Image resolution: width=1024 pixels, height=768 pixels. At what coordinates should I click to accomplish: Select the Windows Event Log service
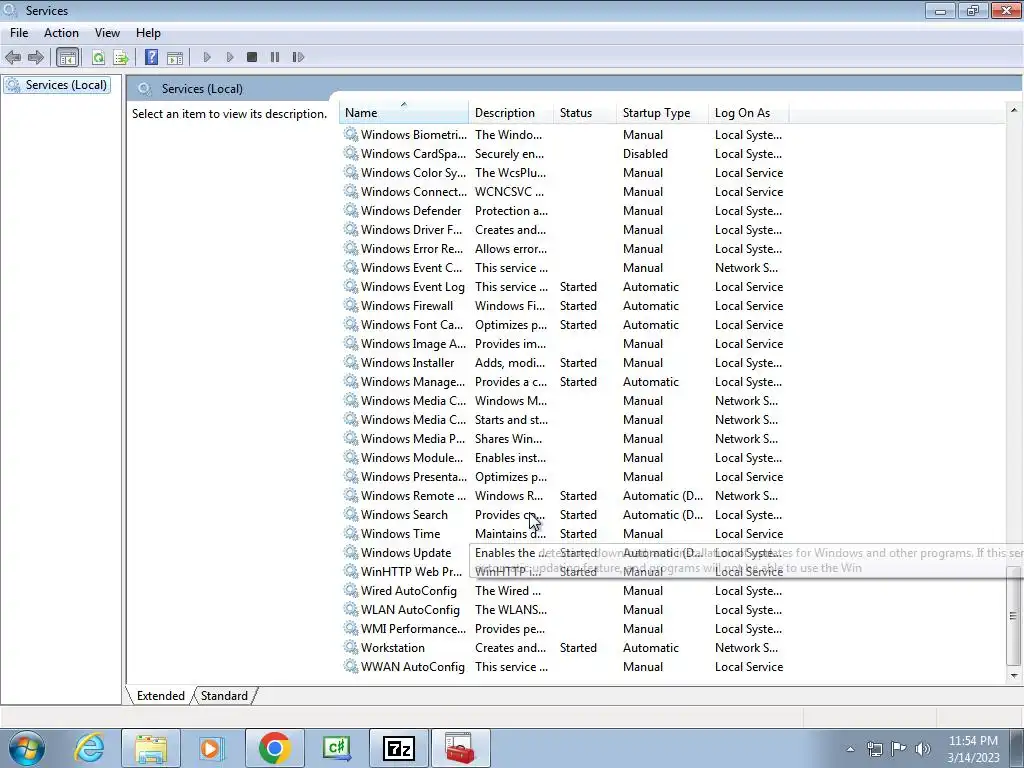click(413, 287)
